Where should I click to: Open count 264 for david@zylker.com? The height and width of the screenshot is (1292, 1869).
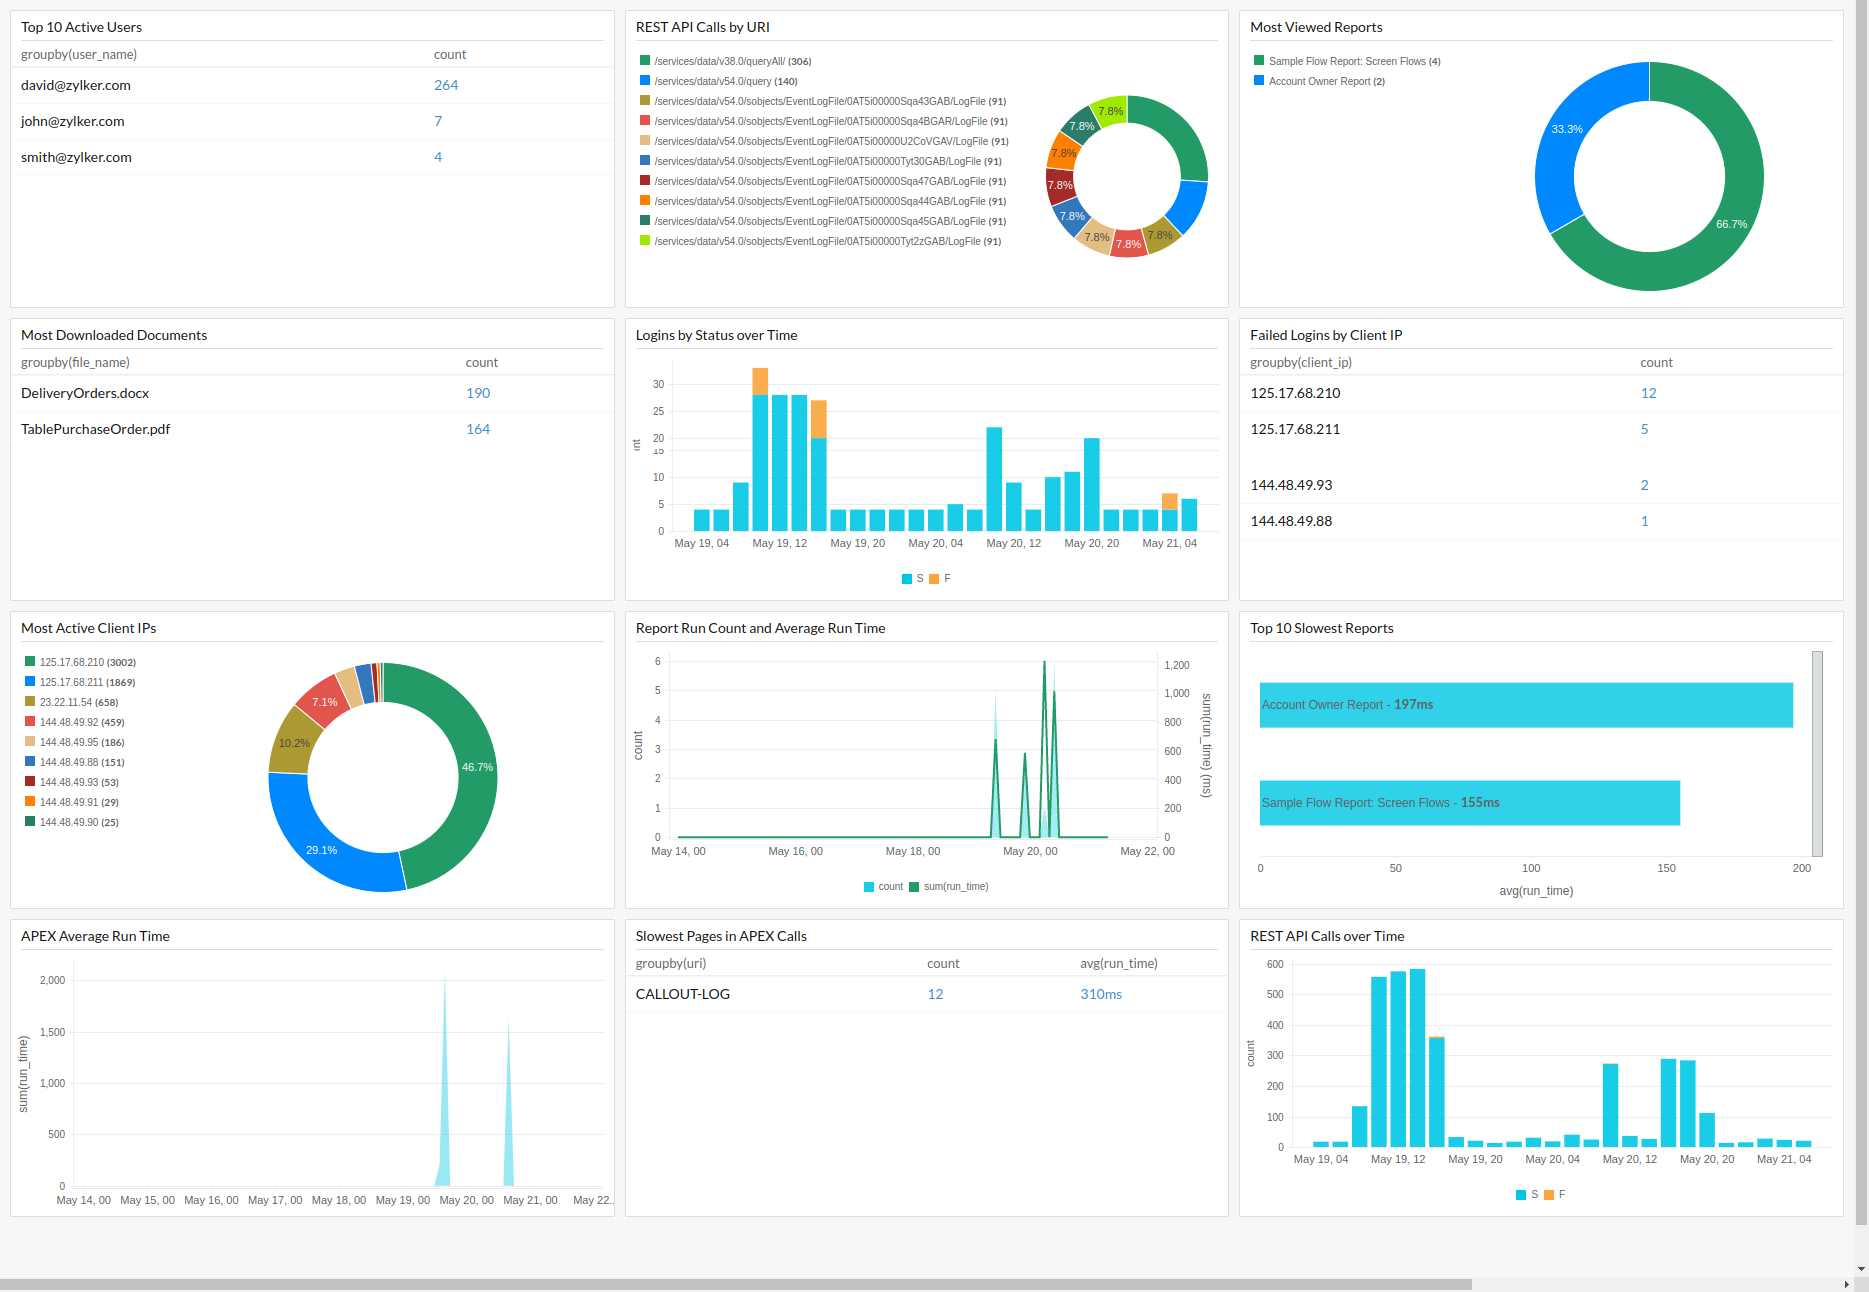click(446, 85)
